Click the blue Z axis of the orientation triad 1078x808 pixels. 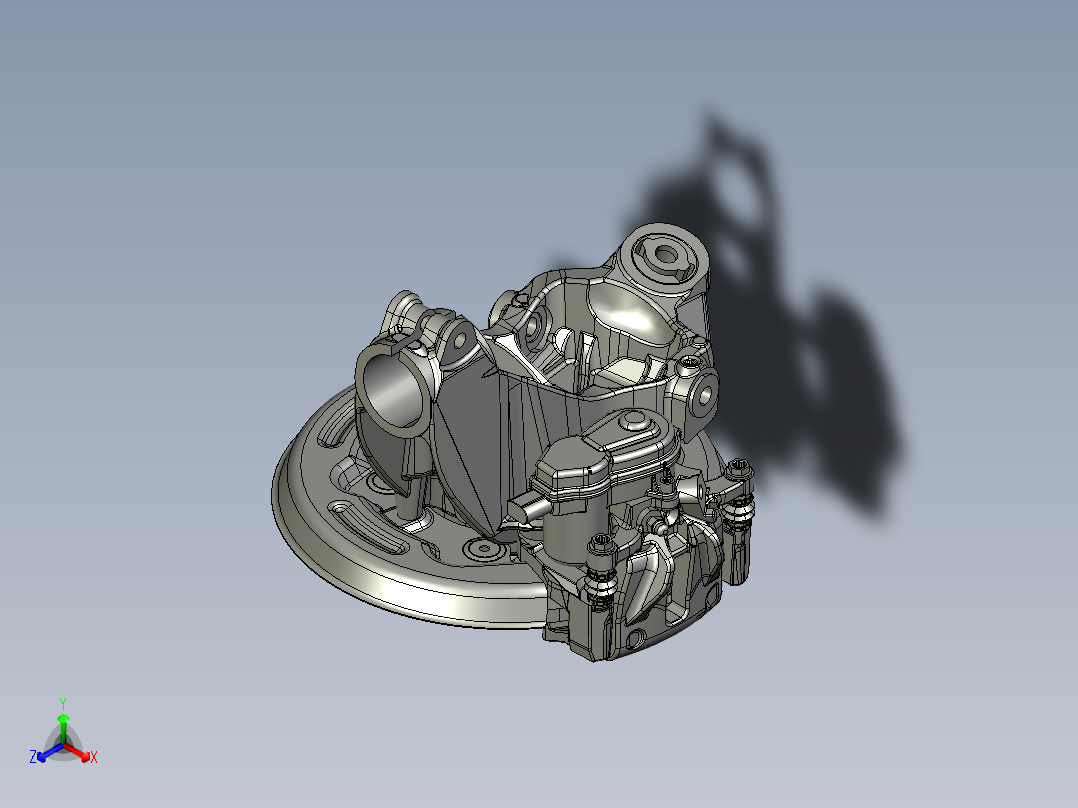[x=50, y=752]
